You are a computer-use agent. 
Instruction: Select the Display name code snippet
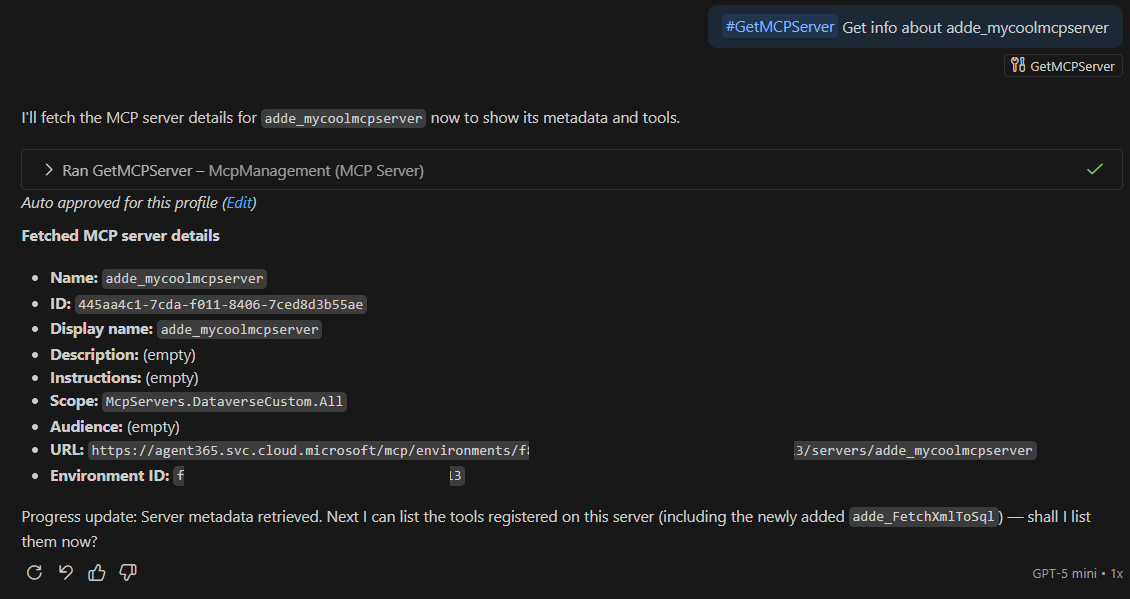tap(239, 328)
